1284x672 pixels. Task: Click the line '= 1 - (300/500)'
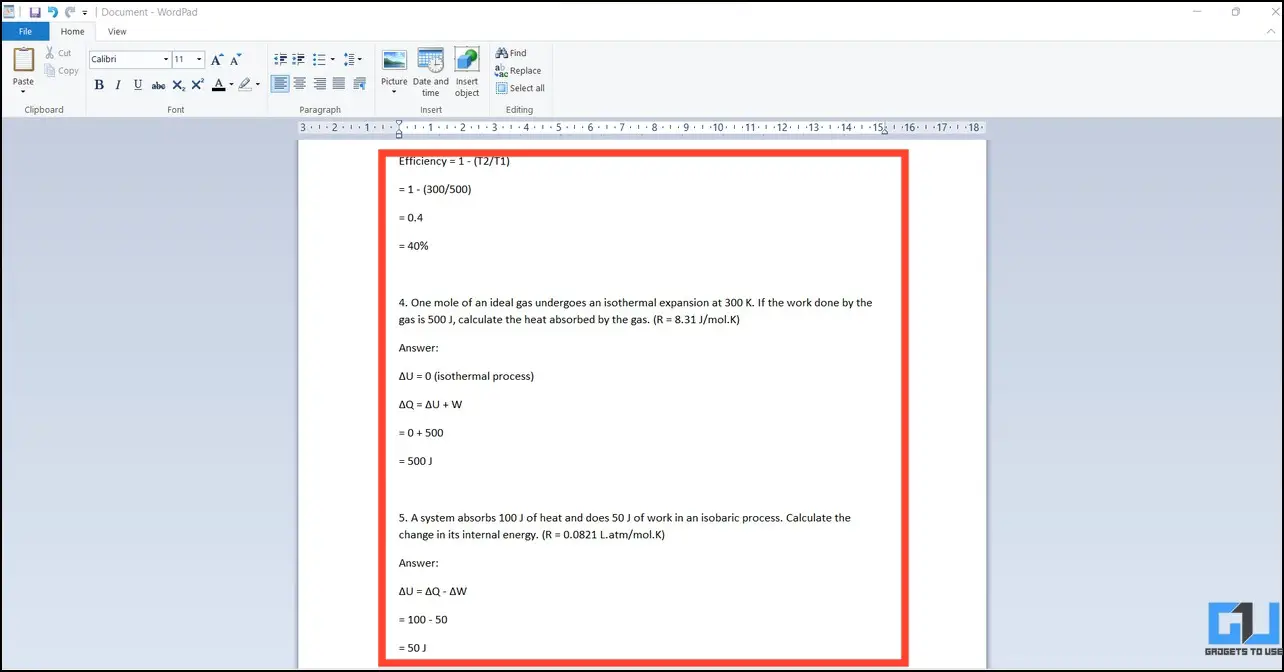click(435, 189)
